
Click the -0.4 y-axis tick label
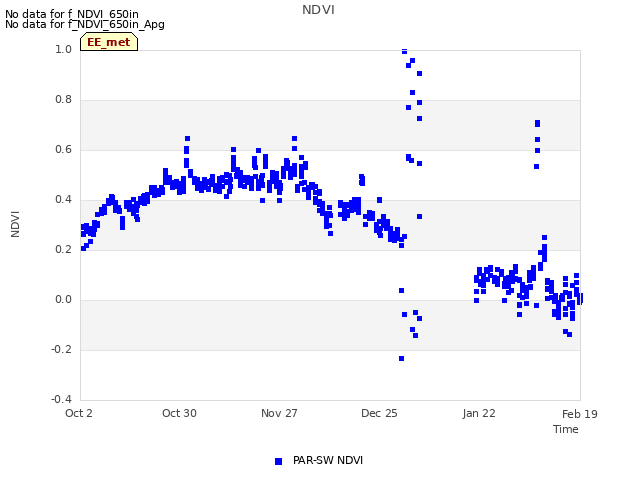[x=61, y=399]
